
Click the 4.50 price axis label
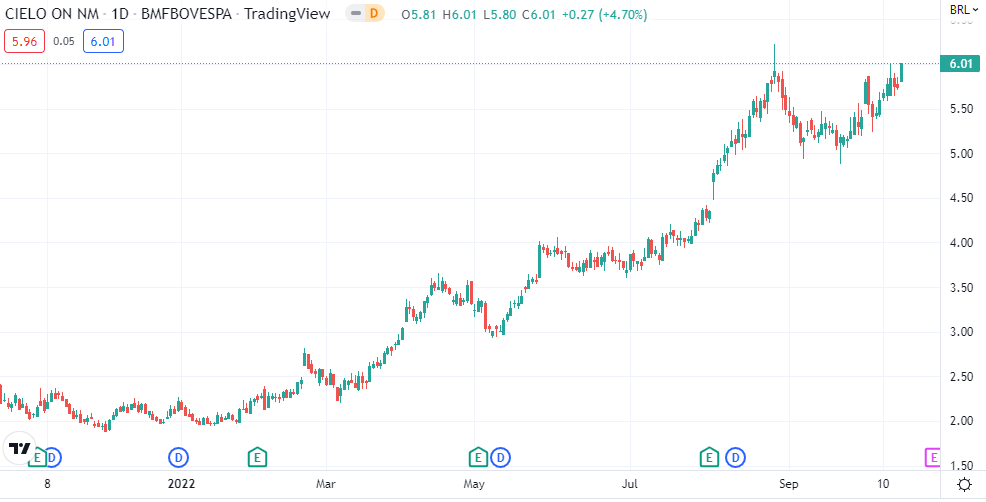pyautogui.click(x=962, y=198)
